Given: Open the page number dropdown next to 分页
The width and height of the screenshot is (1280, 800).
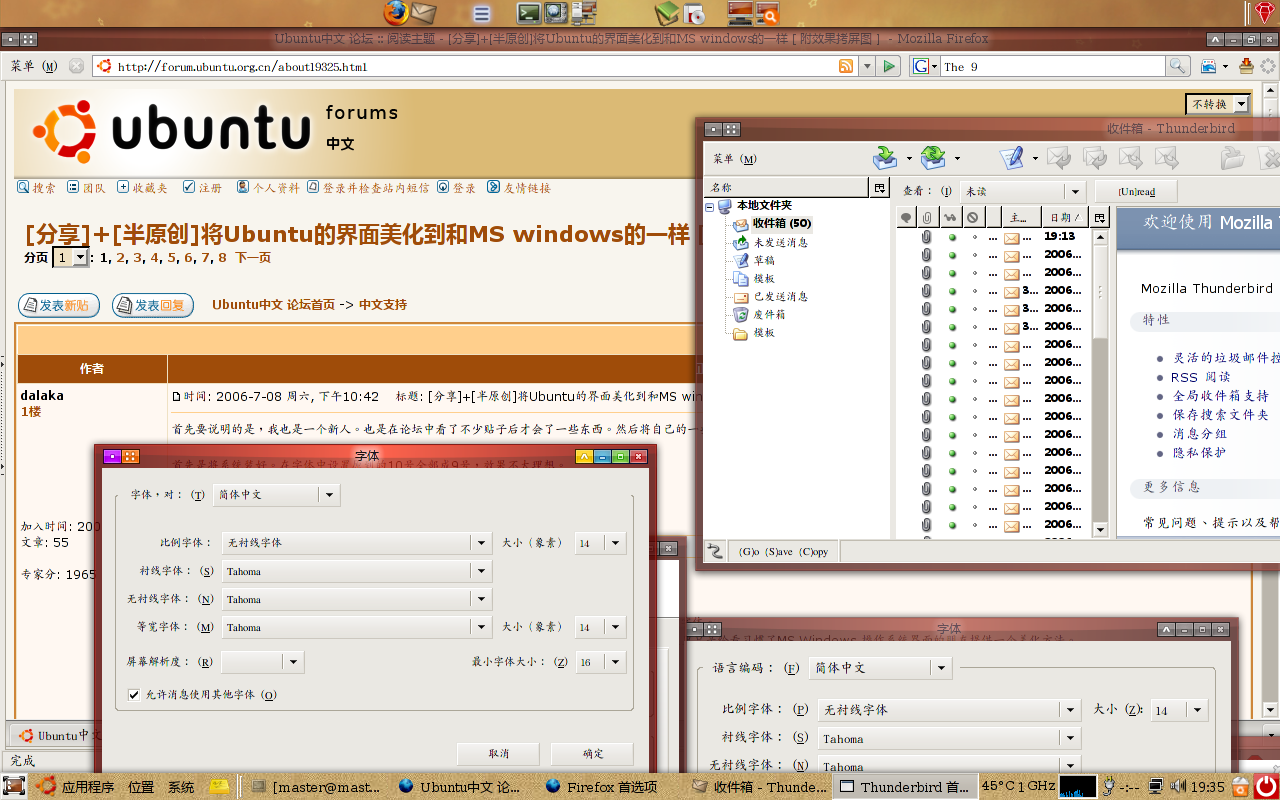Looking at the screenshot, I should pyautogui.click(x=71, y=257).
